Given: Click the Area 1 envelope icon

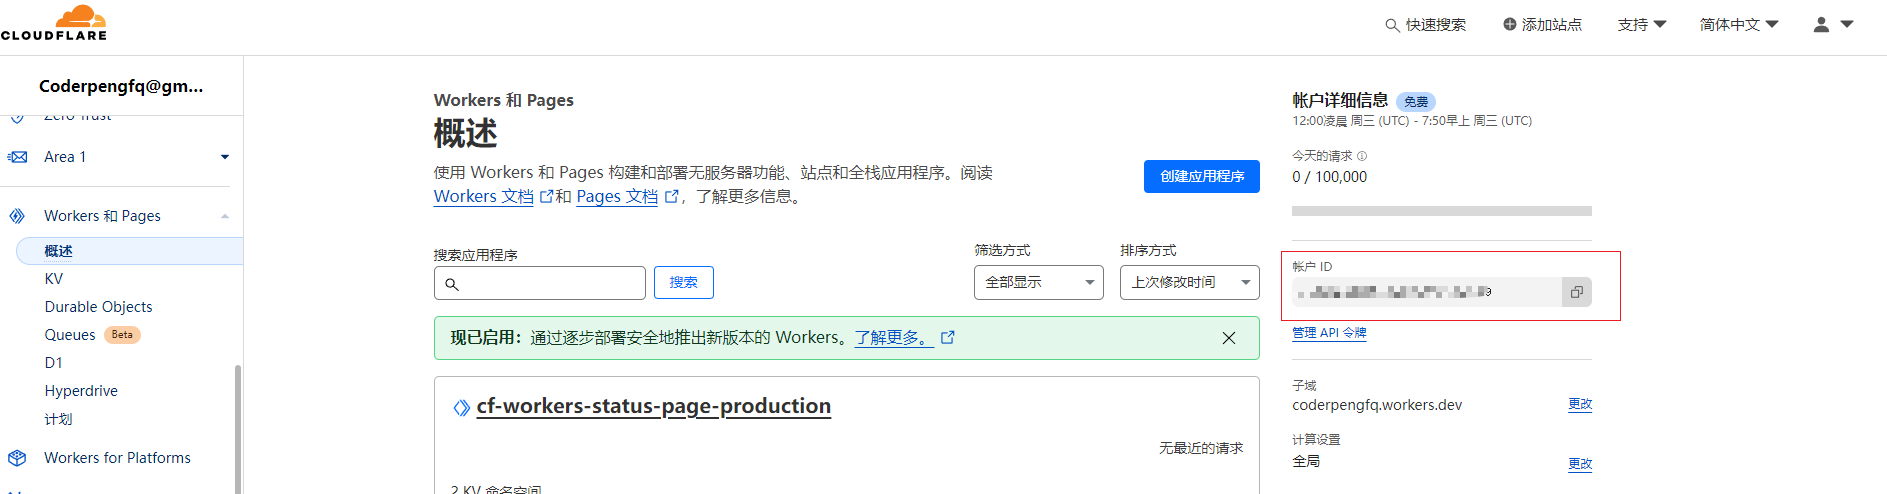Looking at the screenshot, I should point(18,157).
